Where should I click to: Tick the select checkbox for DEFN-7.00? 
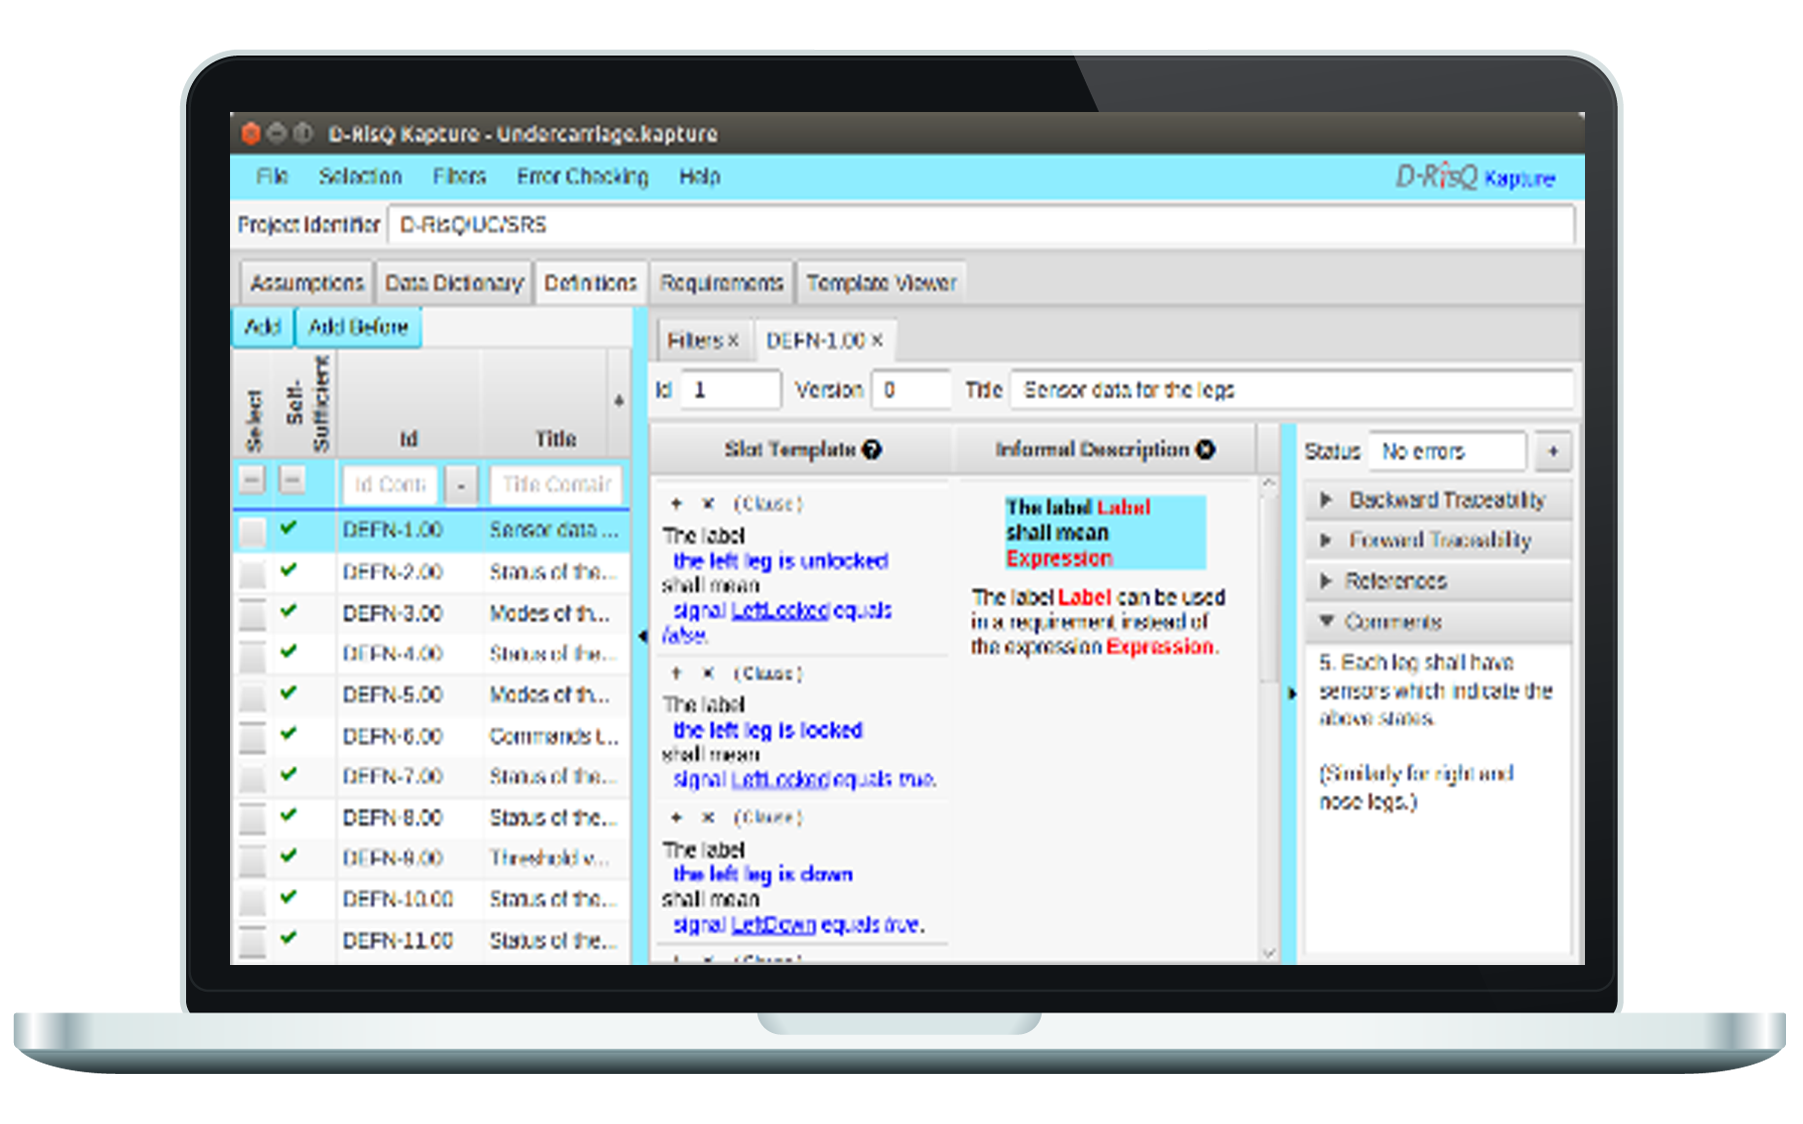pos(253,778)
